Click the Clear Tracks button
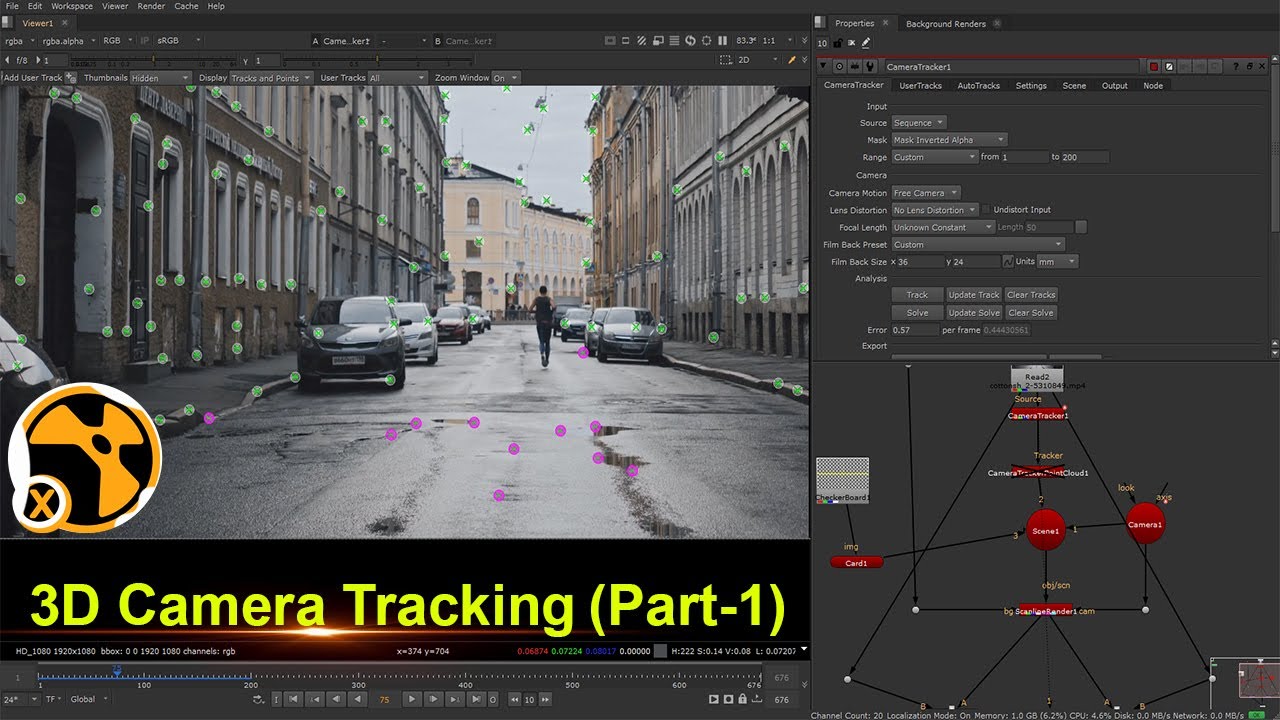Image resolution: width=1280 pixels, height=720 pixels. coord(1031,295)
